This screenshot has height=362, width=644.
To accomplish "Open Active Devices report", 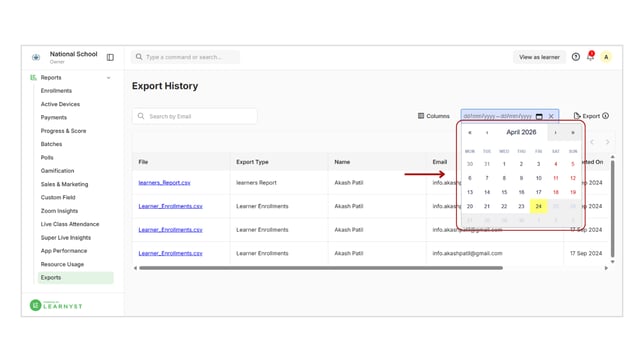I will pos(60,104).
